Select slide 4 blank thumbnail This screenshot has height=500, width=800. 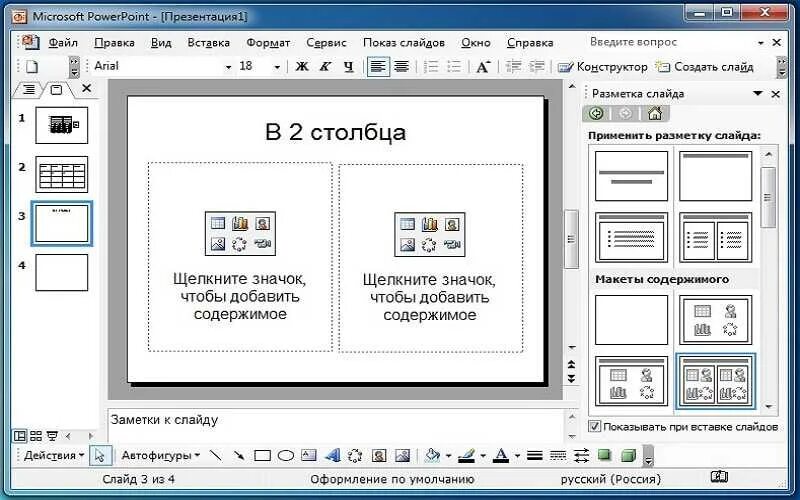[62, 273]
